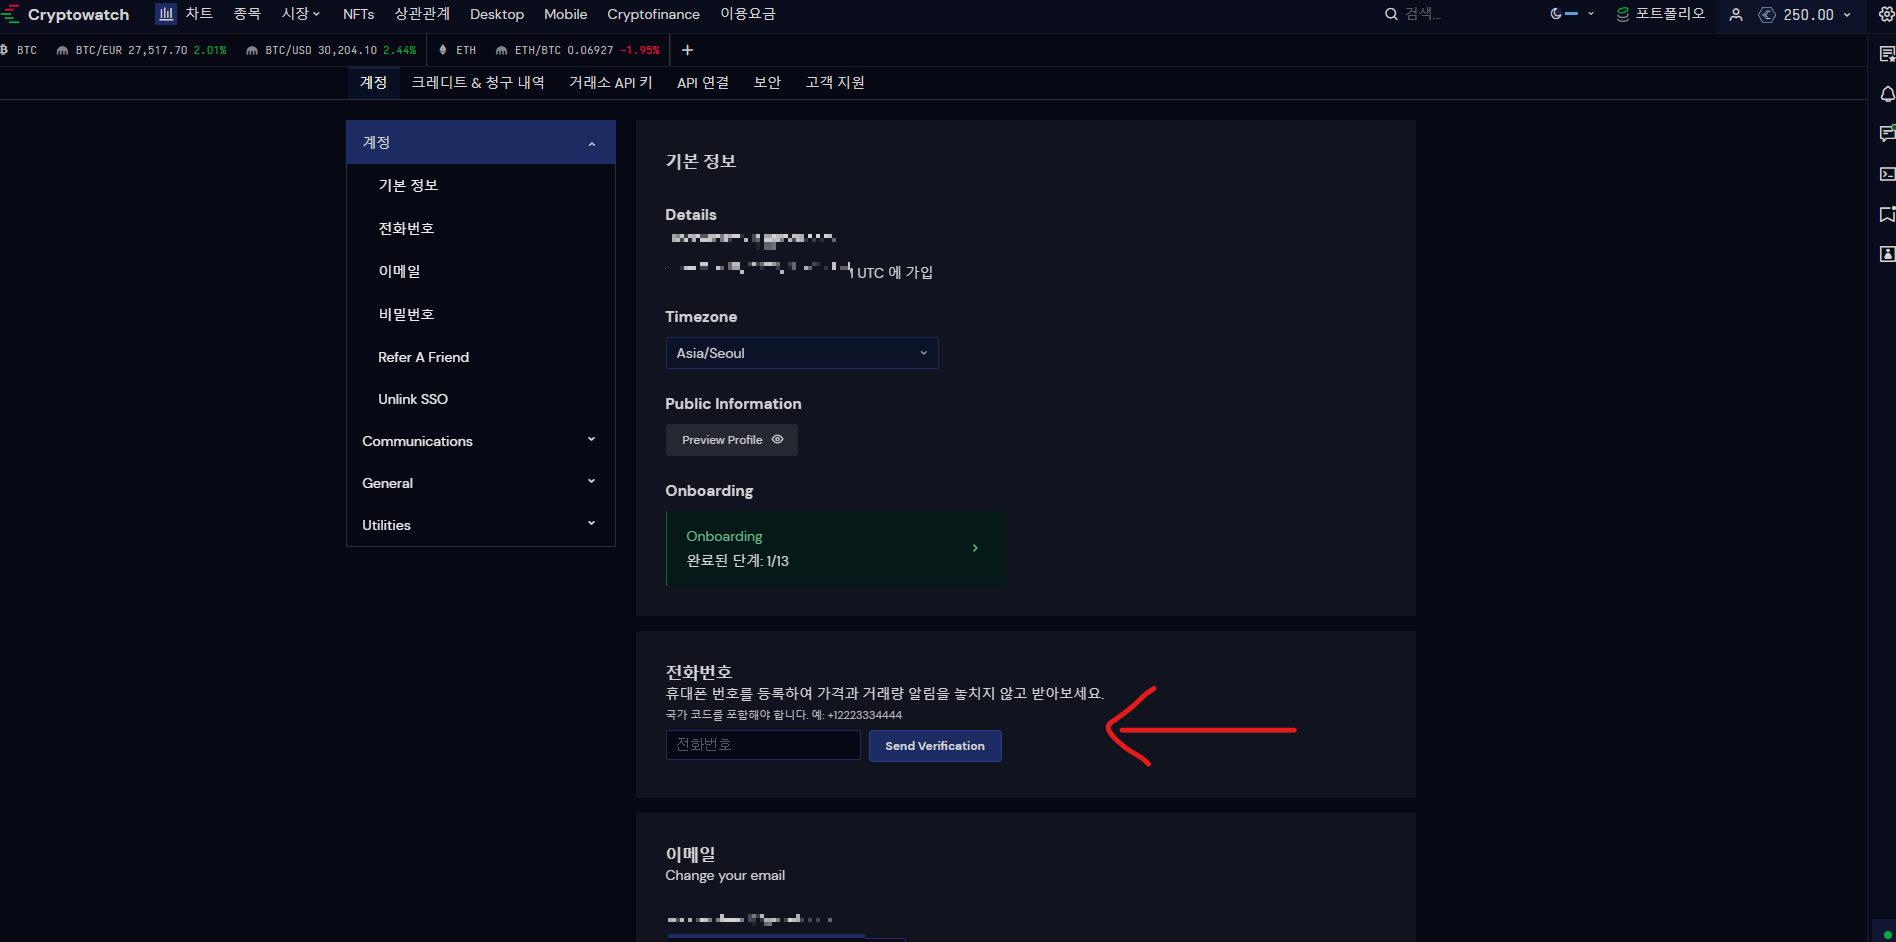Open the profile card sidebar icon
This screenshot has height=942, width=1896.
click(x=1887, y=254)
